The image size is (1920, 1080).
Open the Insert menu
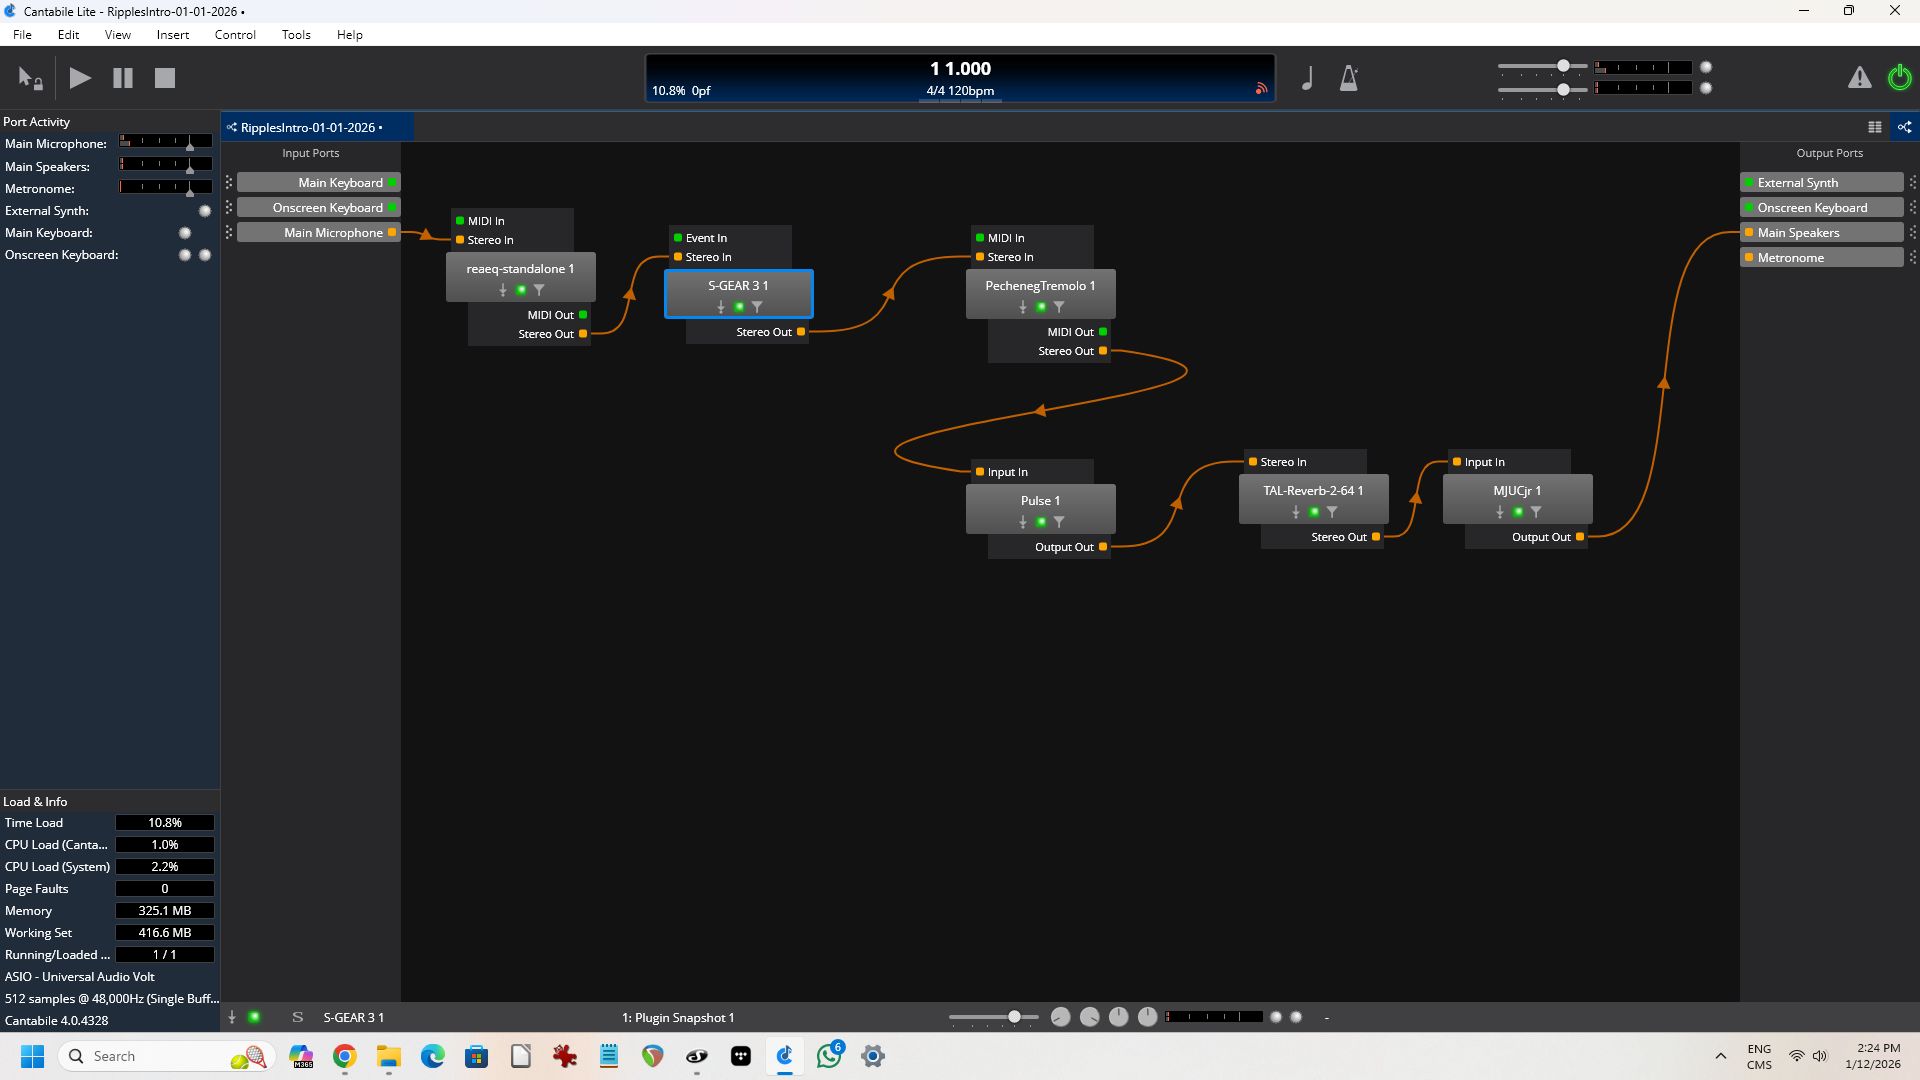pyautogui.click(x=172, y=34)
